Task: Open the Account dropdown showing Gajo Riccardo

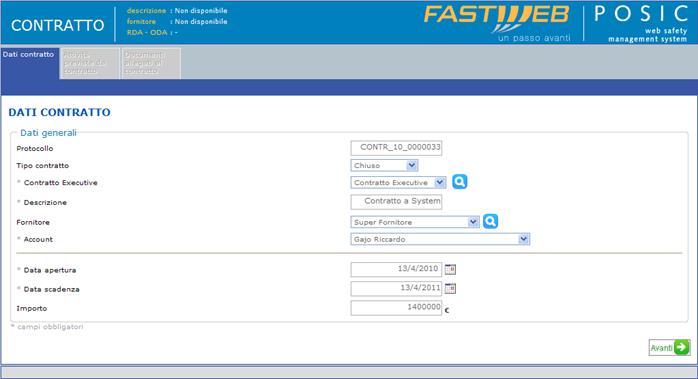Action: click(x=440, y=239)
